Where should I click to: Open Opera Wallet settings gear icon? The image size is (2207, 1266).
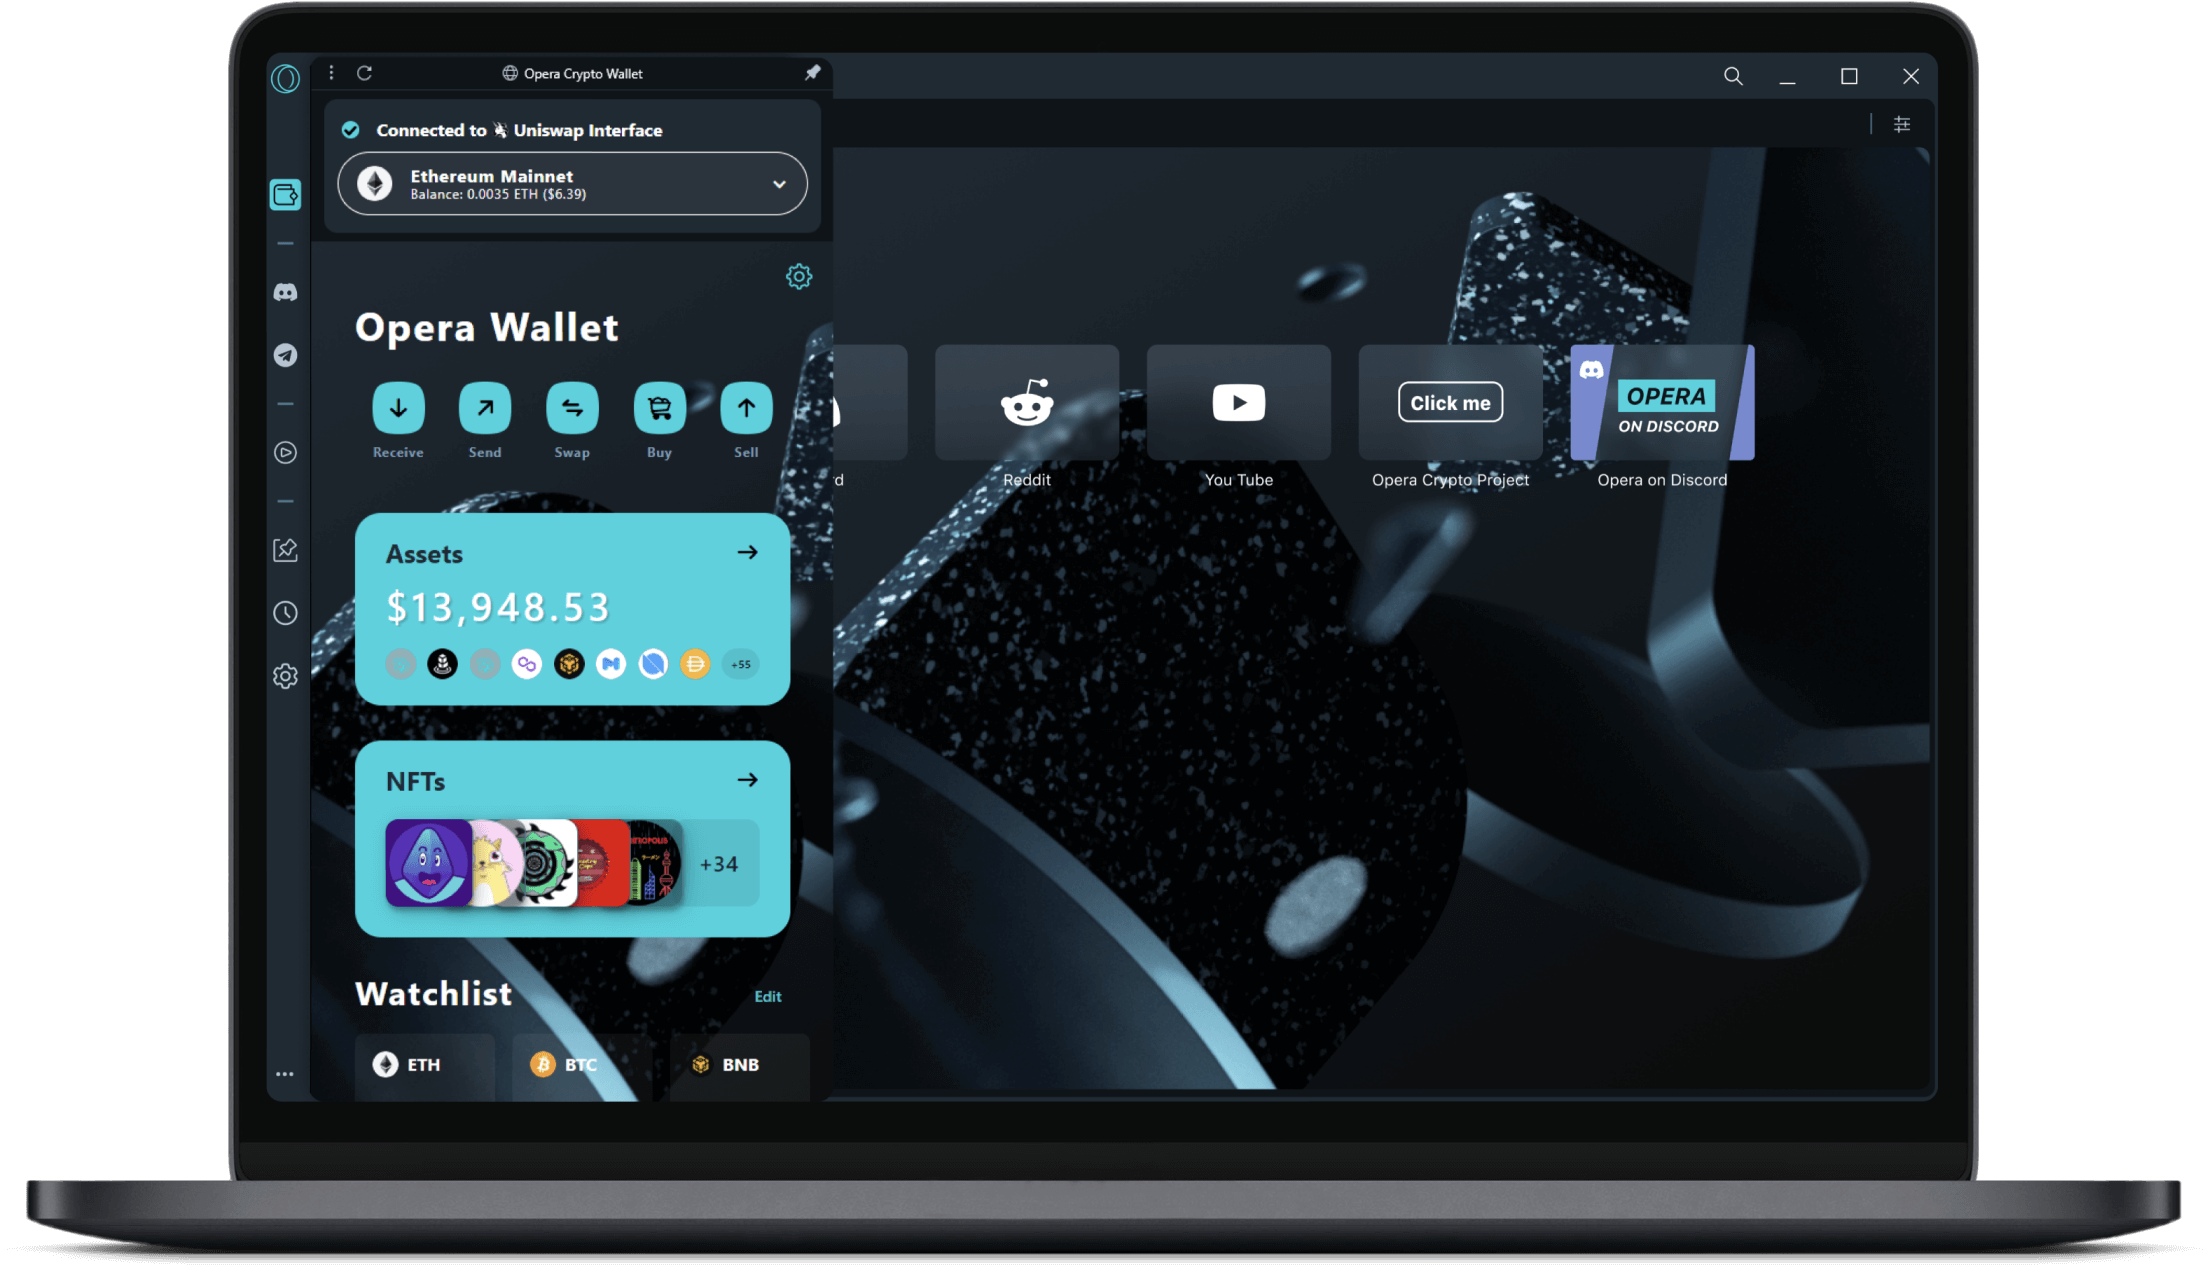coord(799,276)
